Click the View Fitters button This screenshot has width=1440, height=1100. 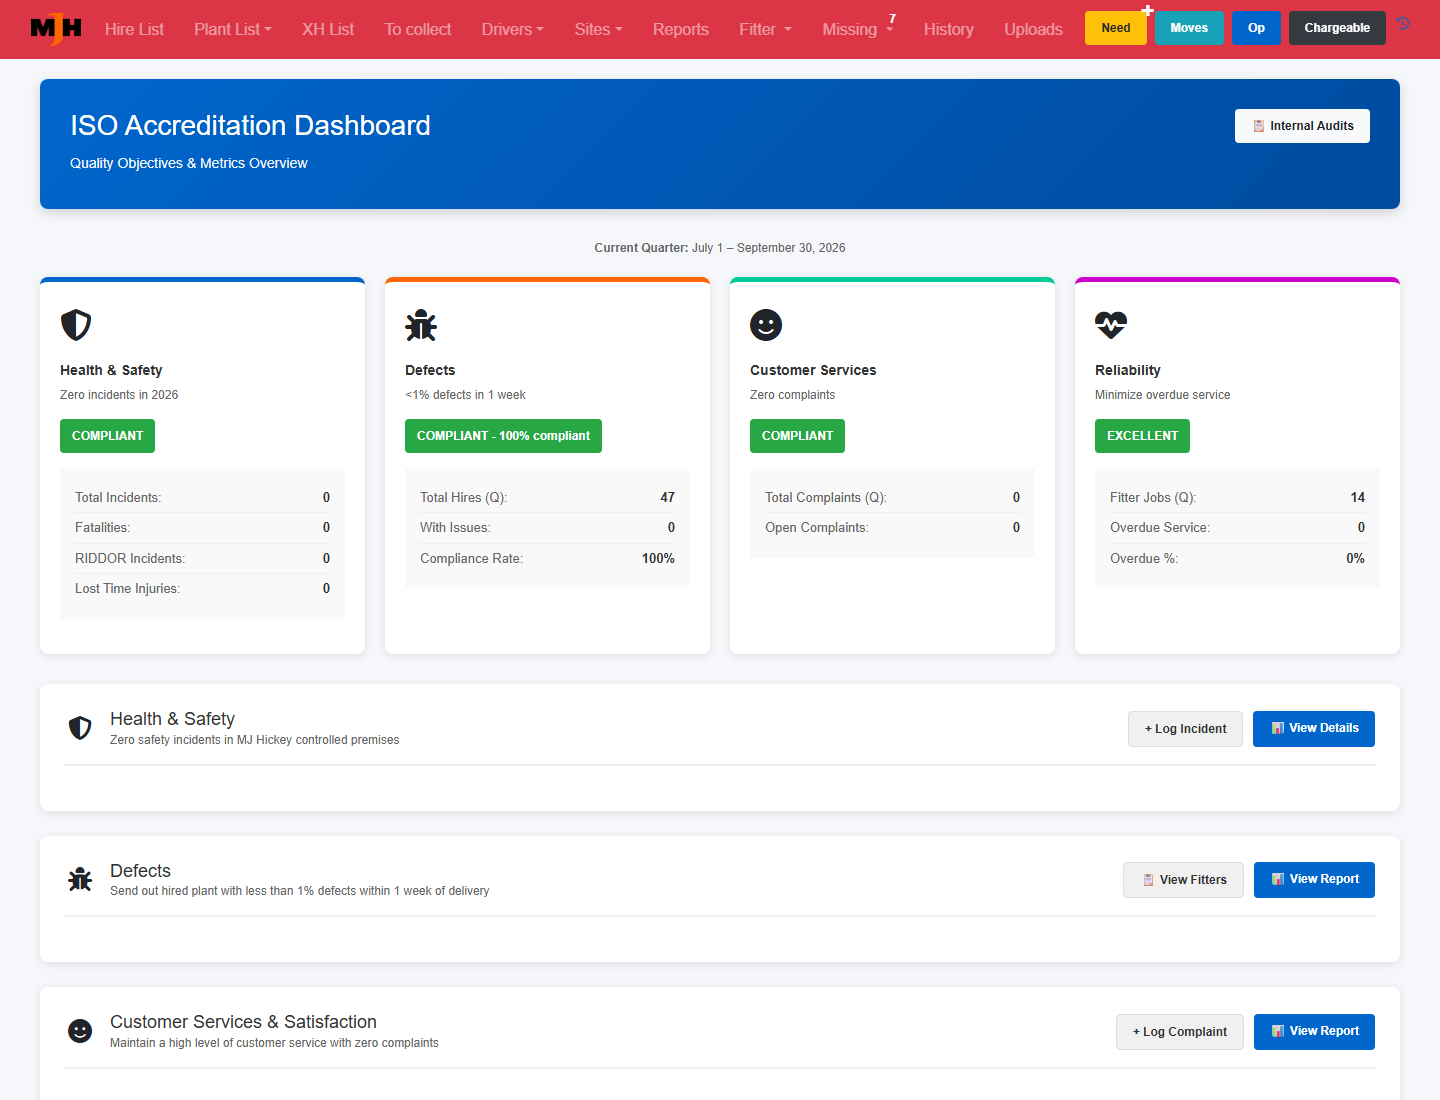click(x=1183, y=880)
